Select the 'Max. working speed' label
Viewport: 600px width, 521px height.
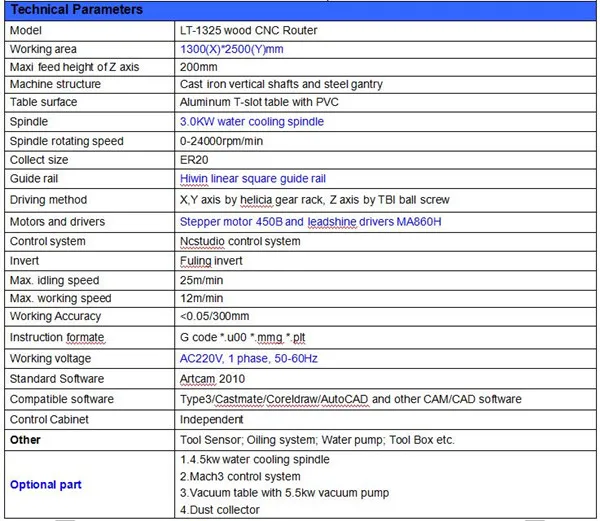click(x=60, y=299)
